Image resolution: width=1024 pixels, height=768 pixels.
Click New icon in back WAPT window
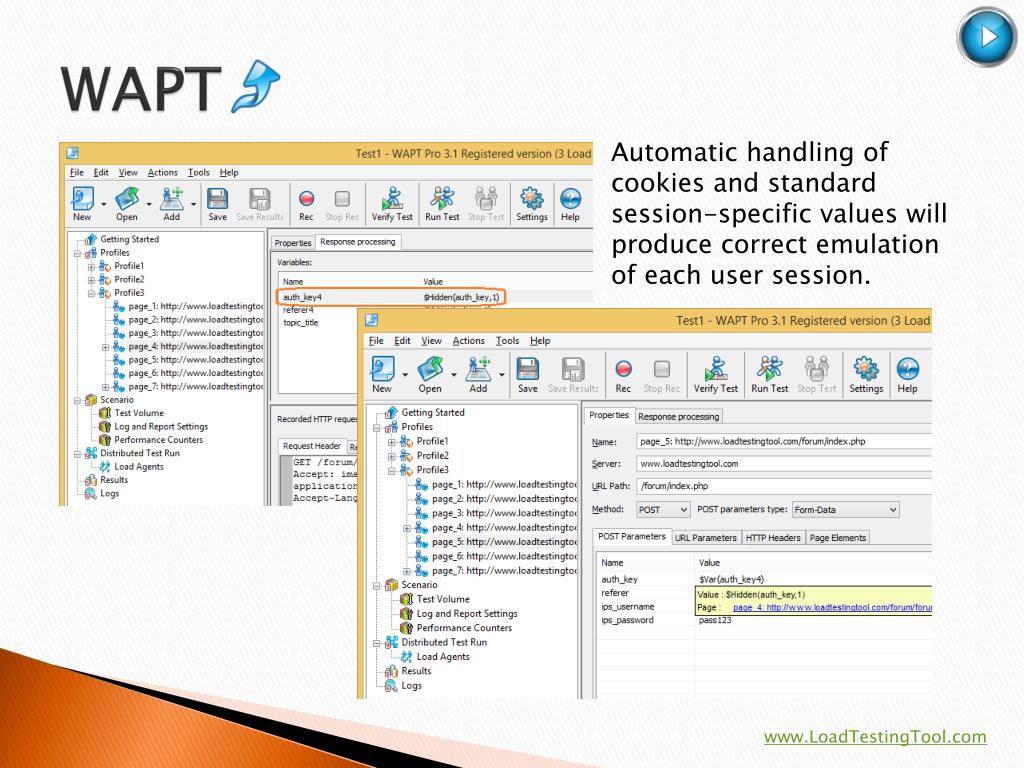82,204
